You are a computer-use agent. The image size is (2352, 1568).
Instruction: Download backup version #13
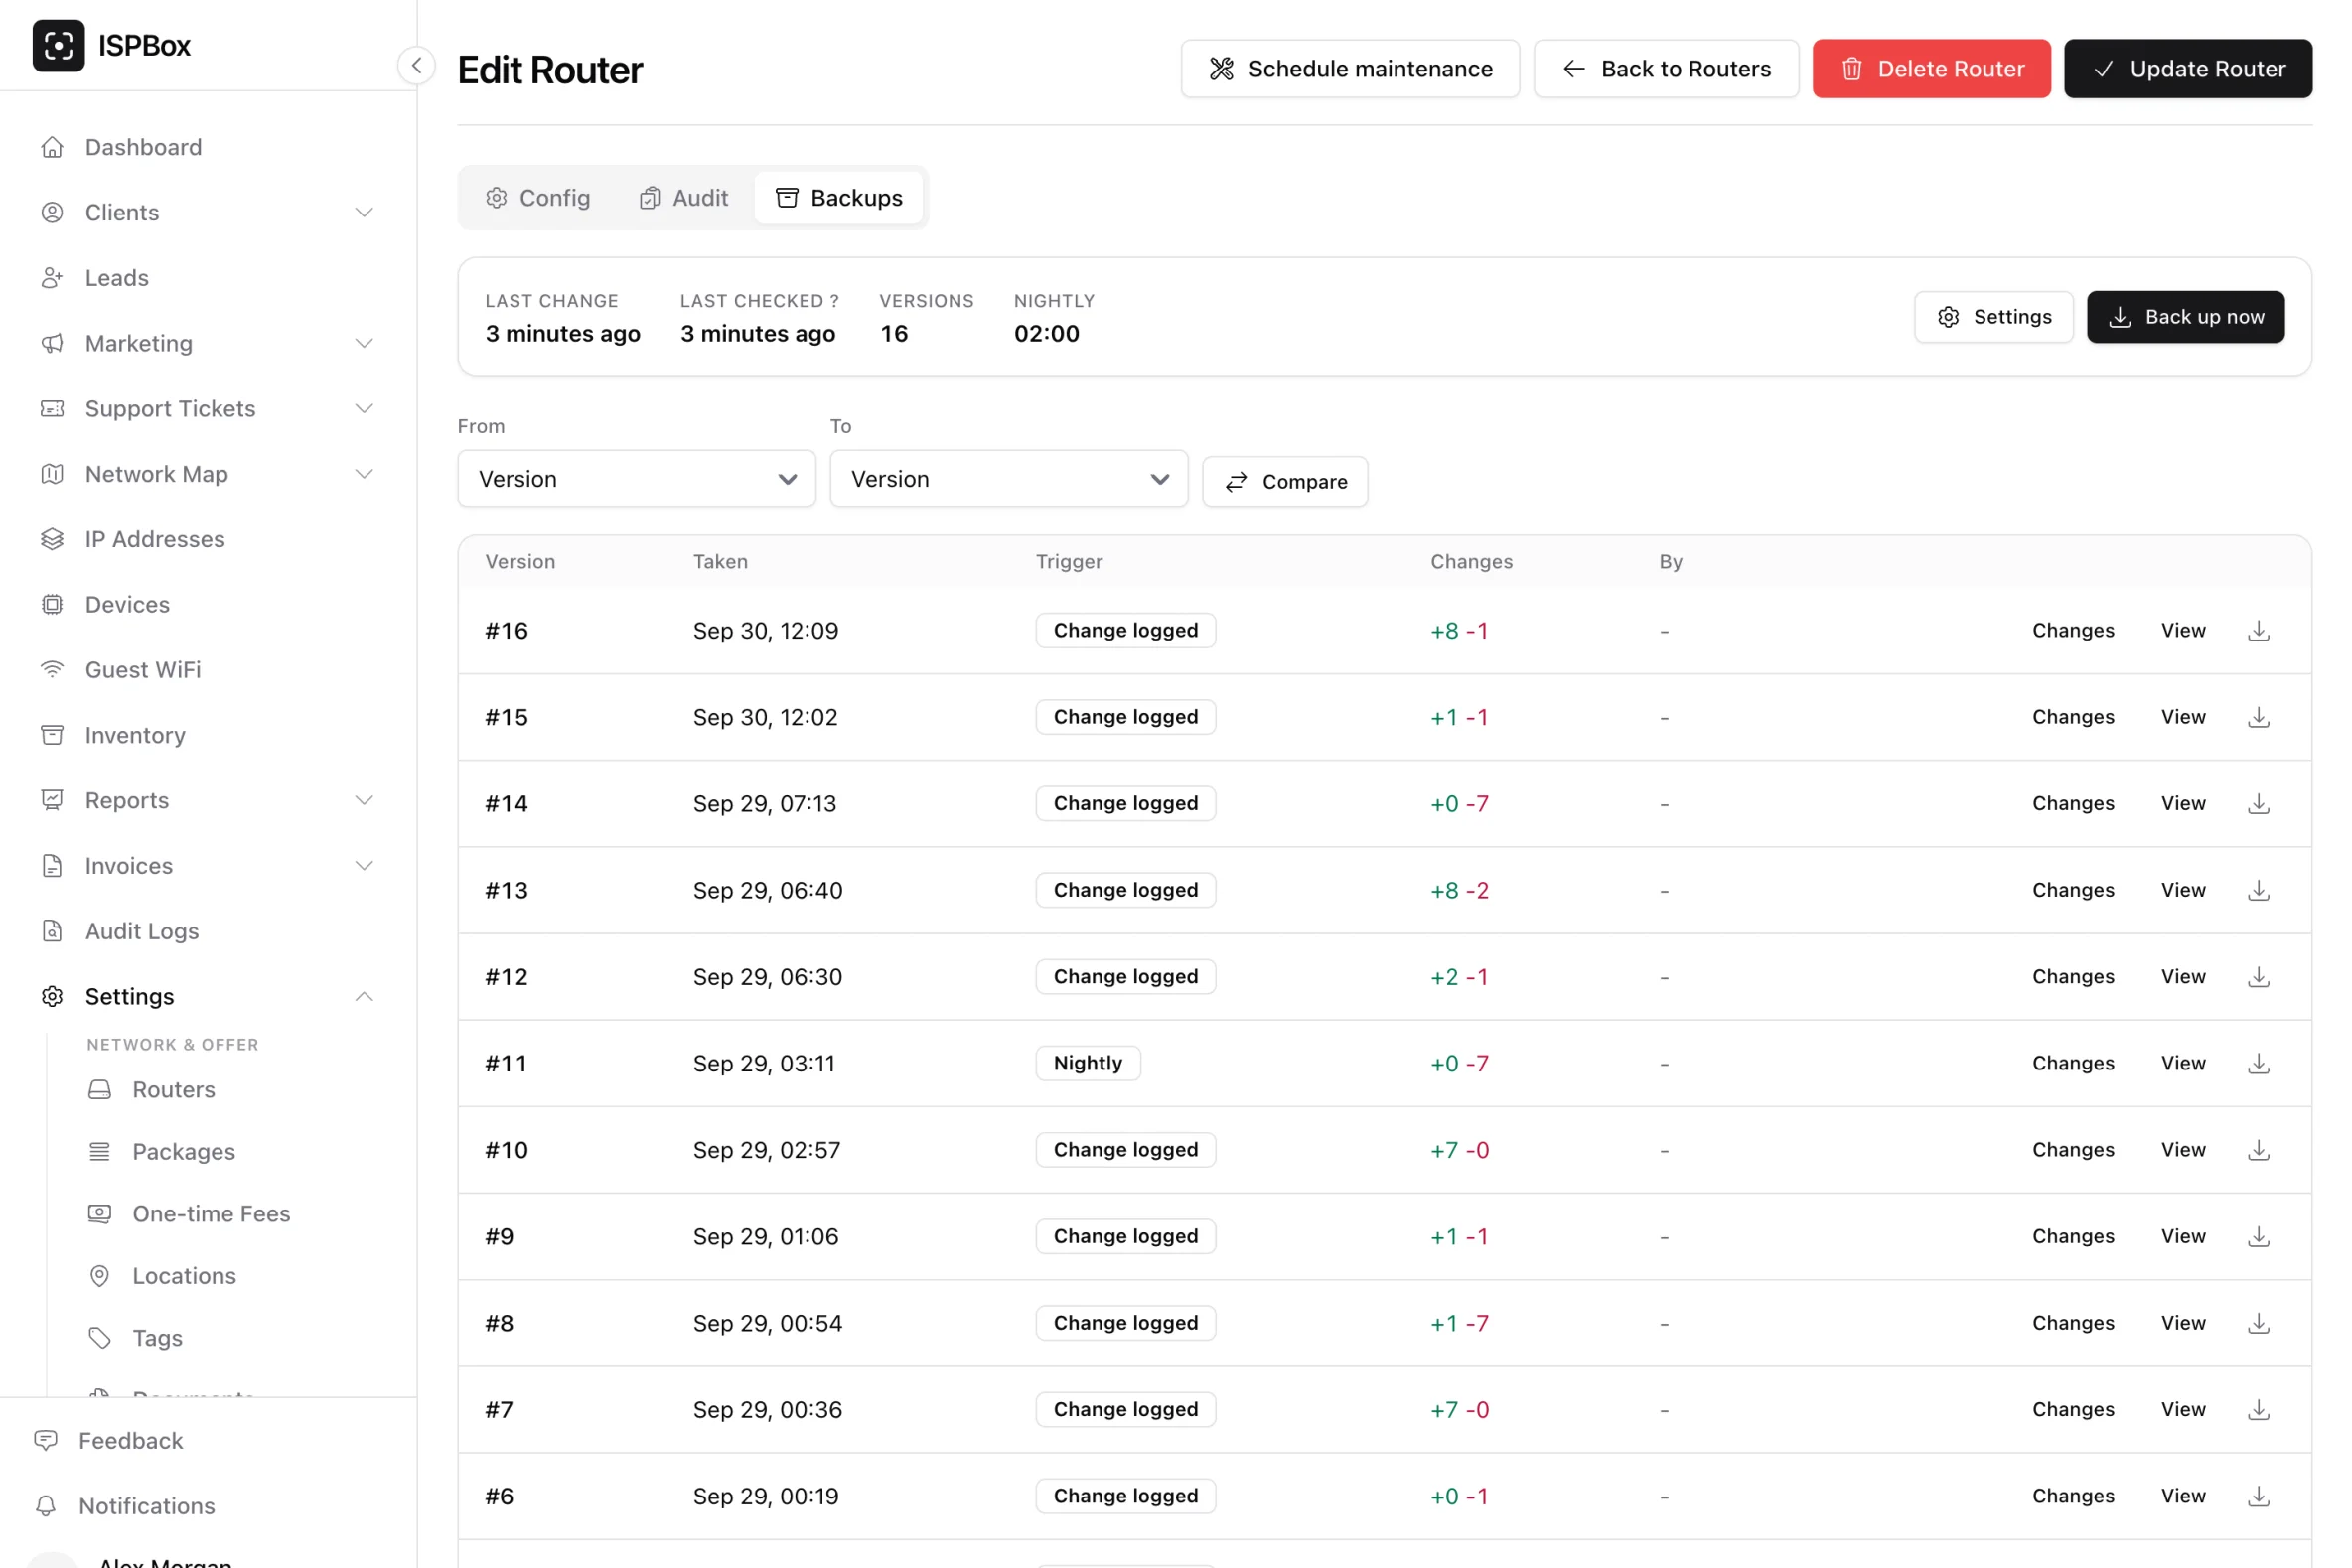(x=2259, y=890)
